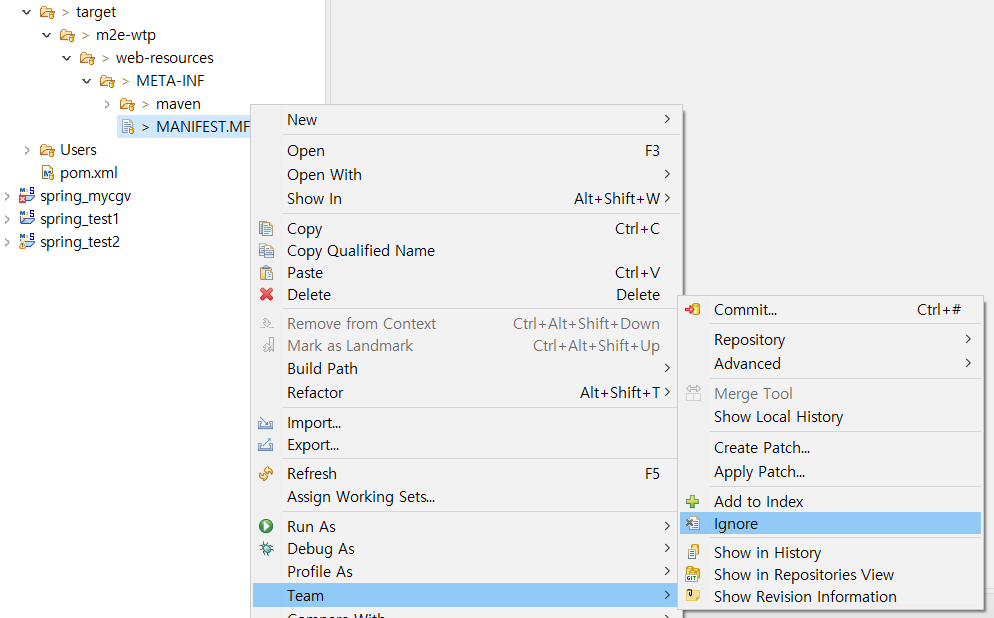Select the Run As green play icon
Image resolution: width=994 pixels, height=618 pixels.
[x=267, y=526]
